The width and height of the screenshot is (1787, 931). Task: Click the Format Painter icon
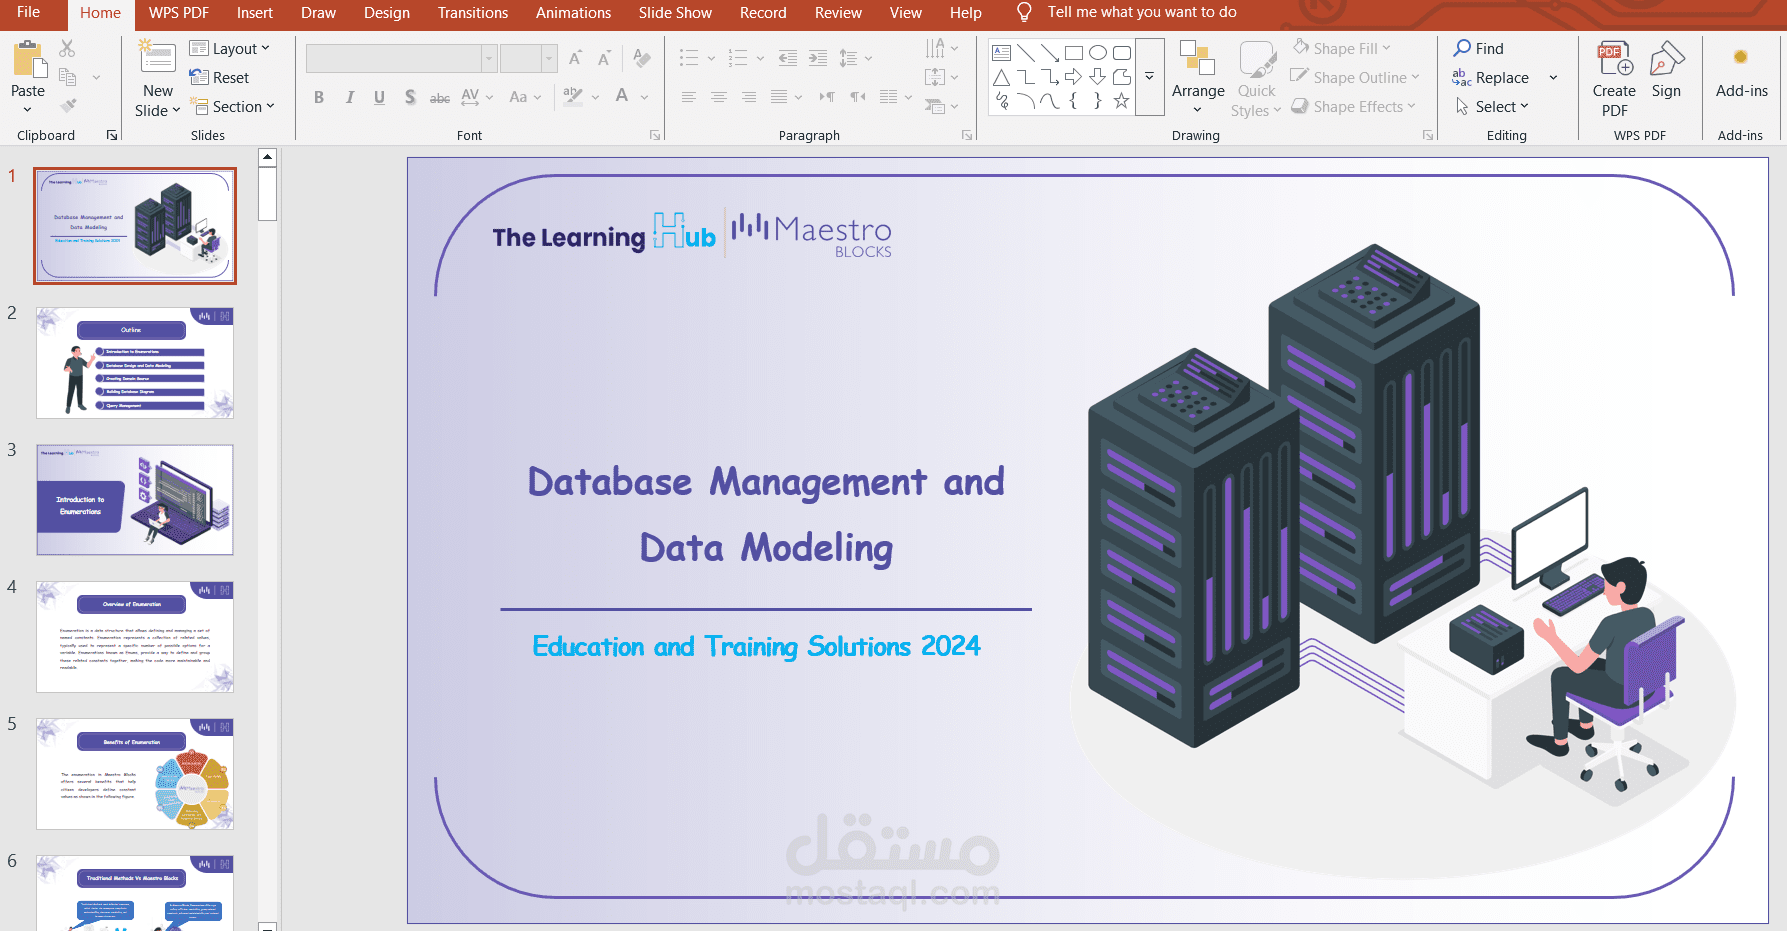[68, 105]
